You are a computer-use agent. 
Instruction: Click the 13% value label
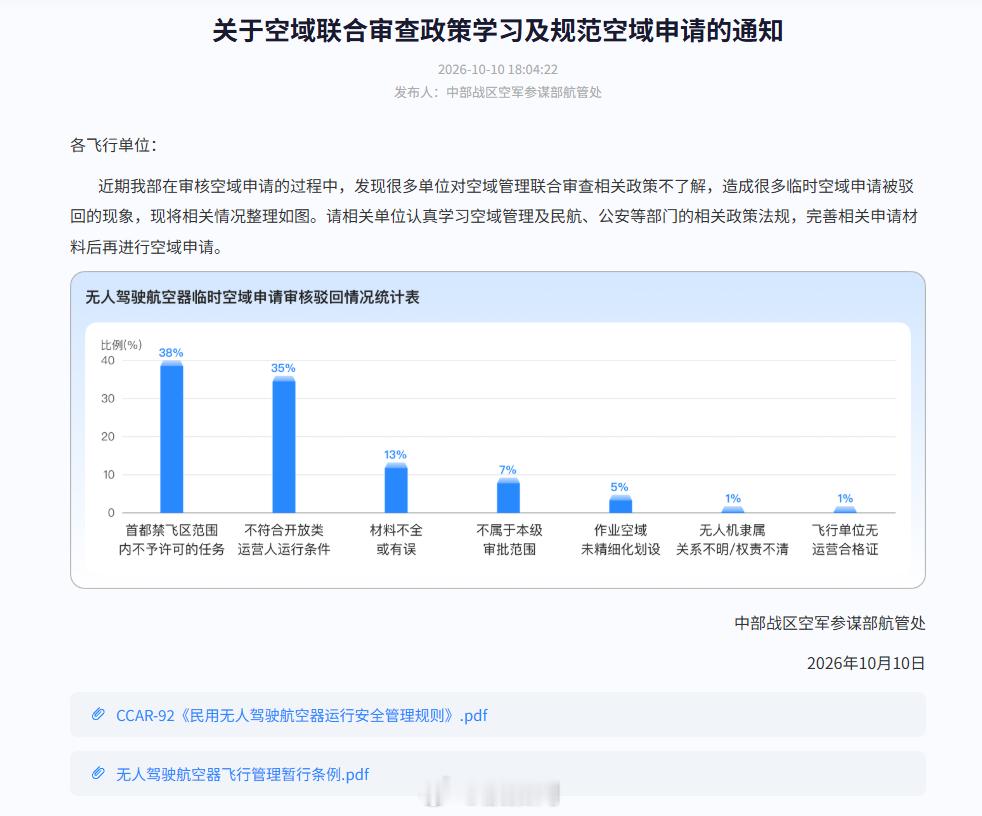pos(395,454)
